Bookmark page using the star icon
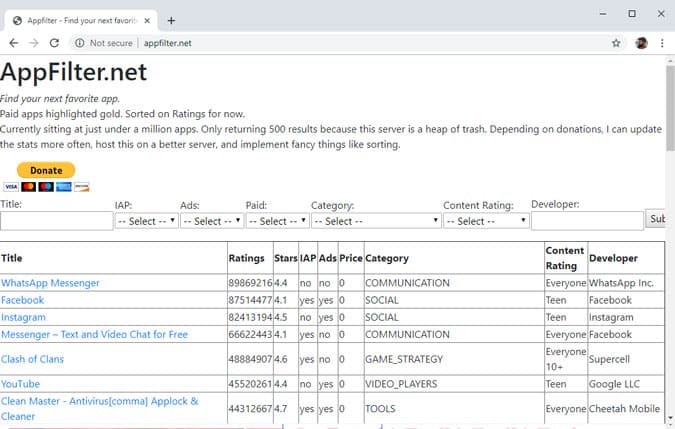Viewport: 675px width, 429px height. coord(616,43)
